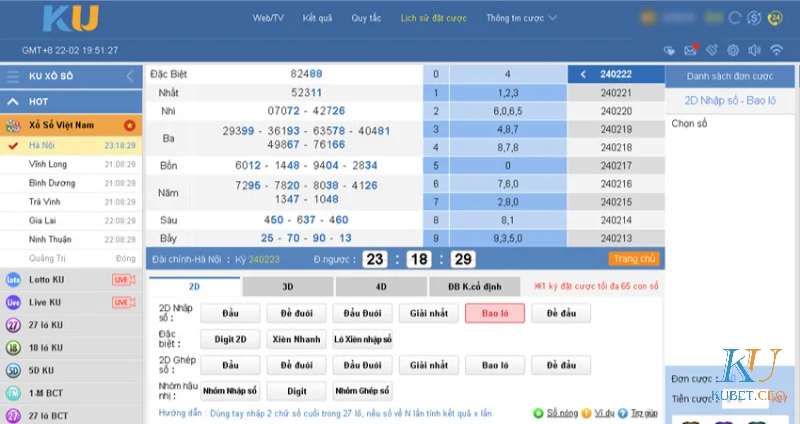Open the settings gear icon

733,50
